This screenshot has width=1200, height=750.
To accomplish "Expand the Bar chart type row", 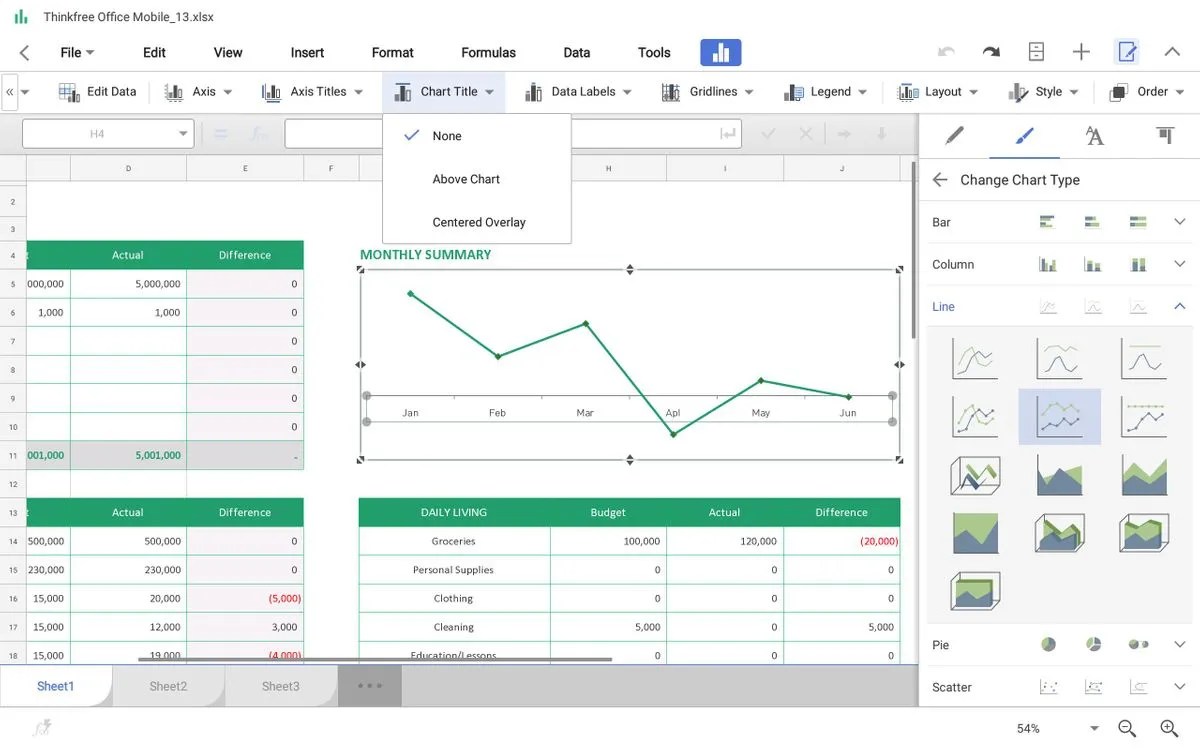I will [x=1180, y=221].
